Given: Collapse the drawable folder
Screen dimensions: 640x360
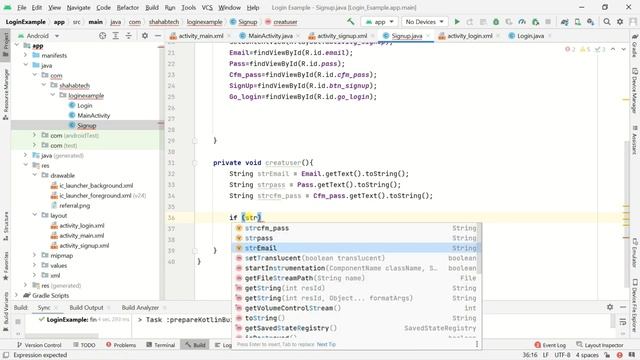Looking at the screenshot, I should pyautogui.click(x=34, y=175).
